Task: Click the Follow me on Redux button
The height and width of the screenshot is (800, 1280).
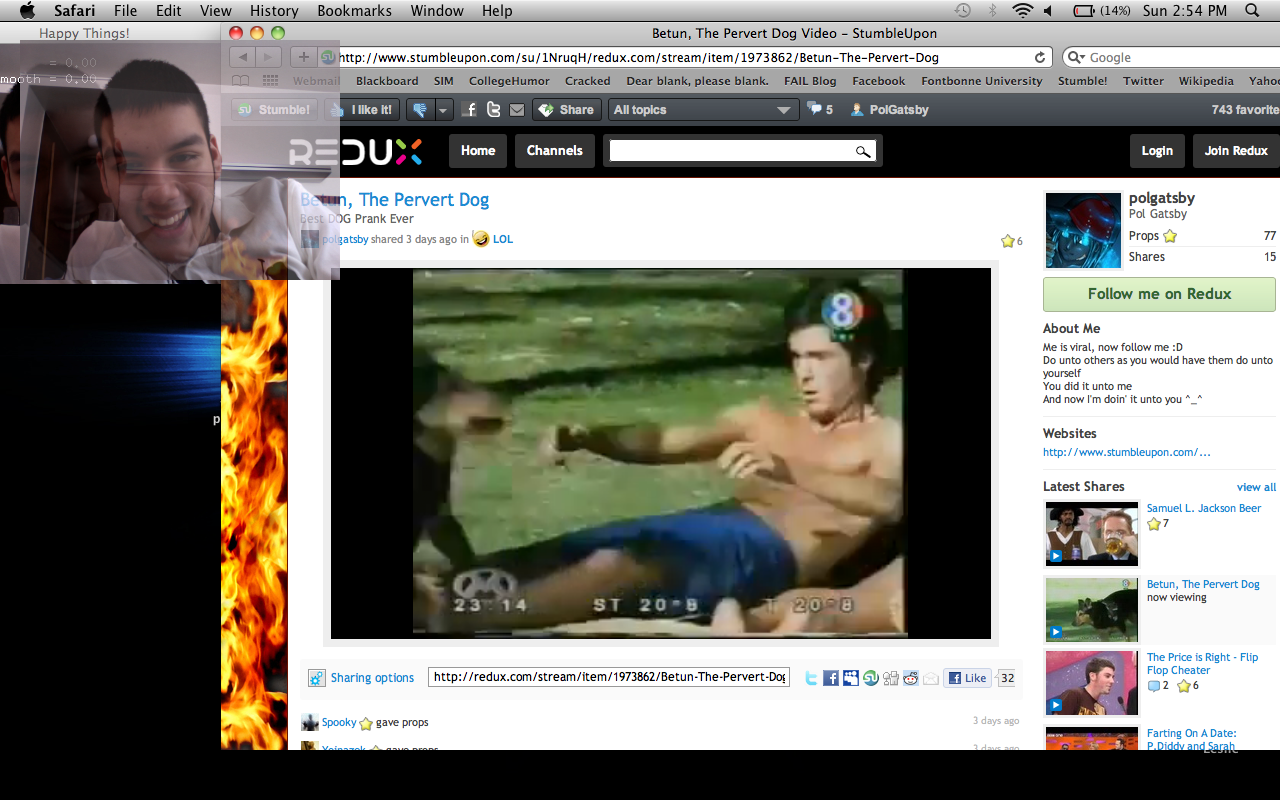Action: click(1159, 294)
